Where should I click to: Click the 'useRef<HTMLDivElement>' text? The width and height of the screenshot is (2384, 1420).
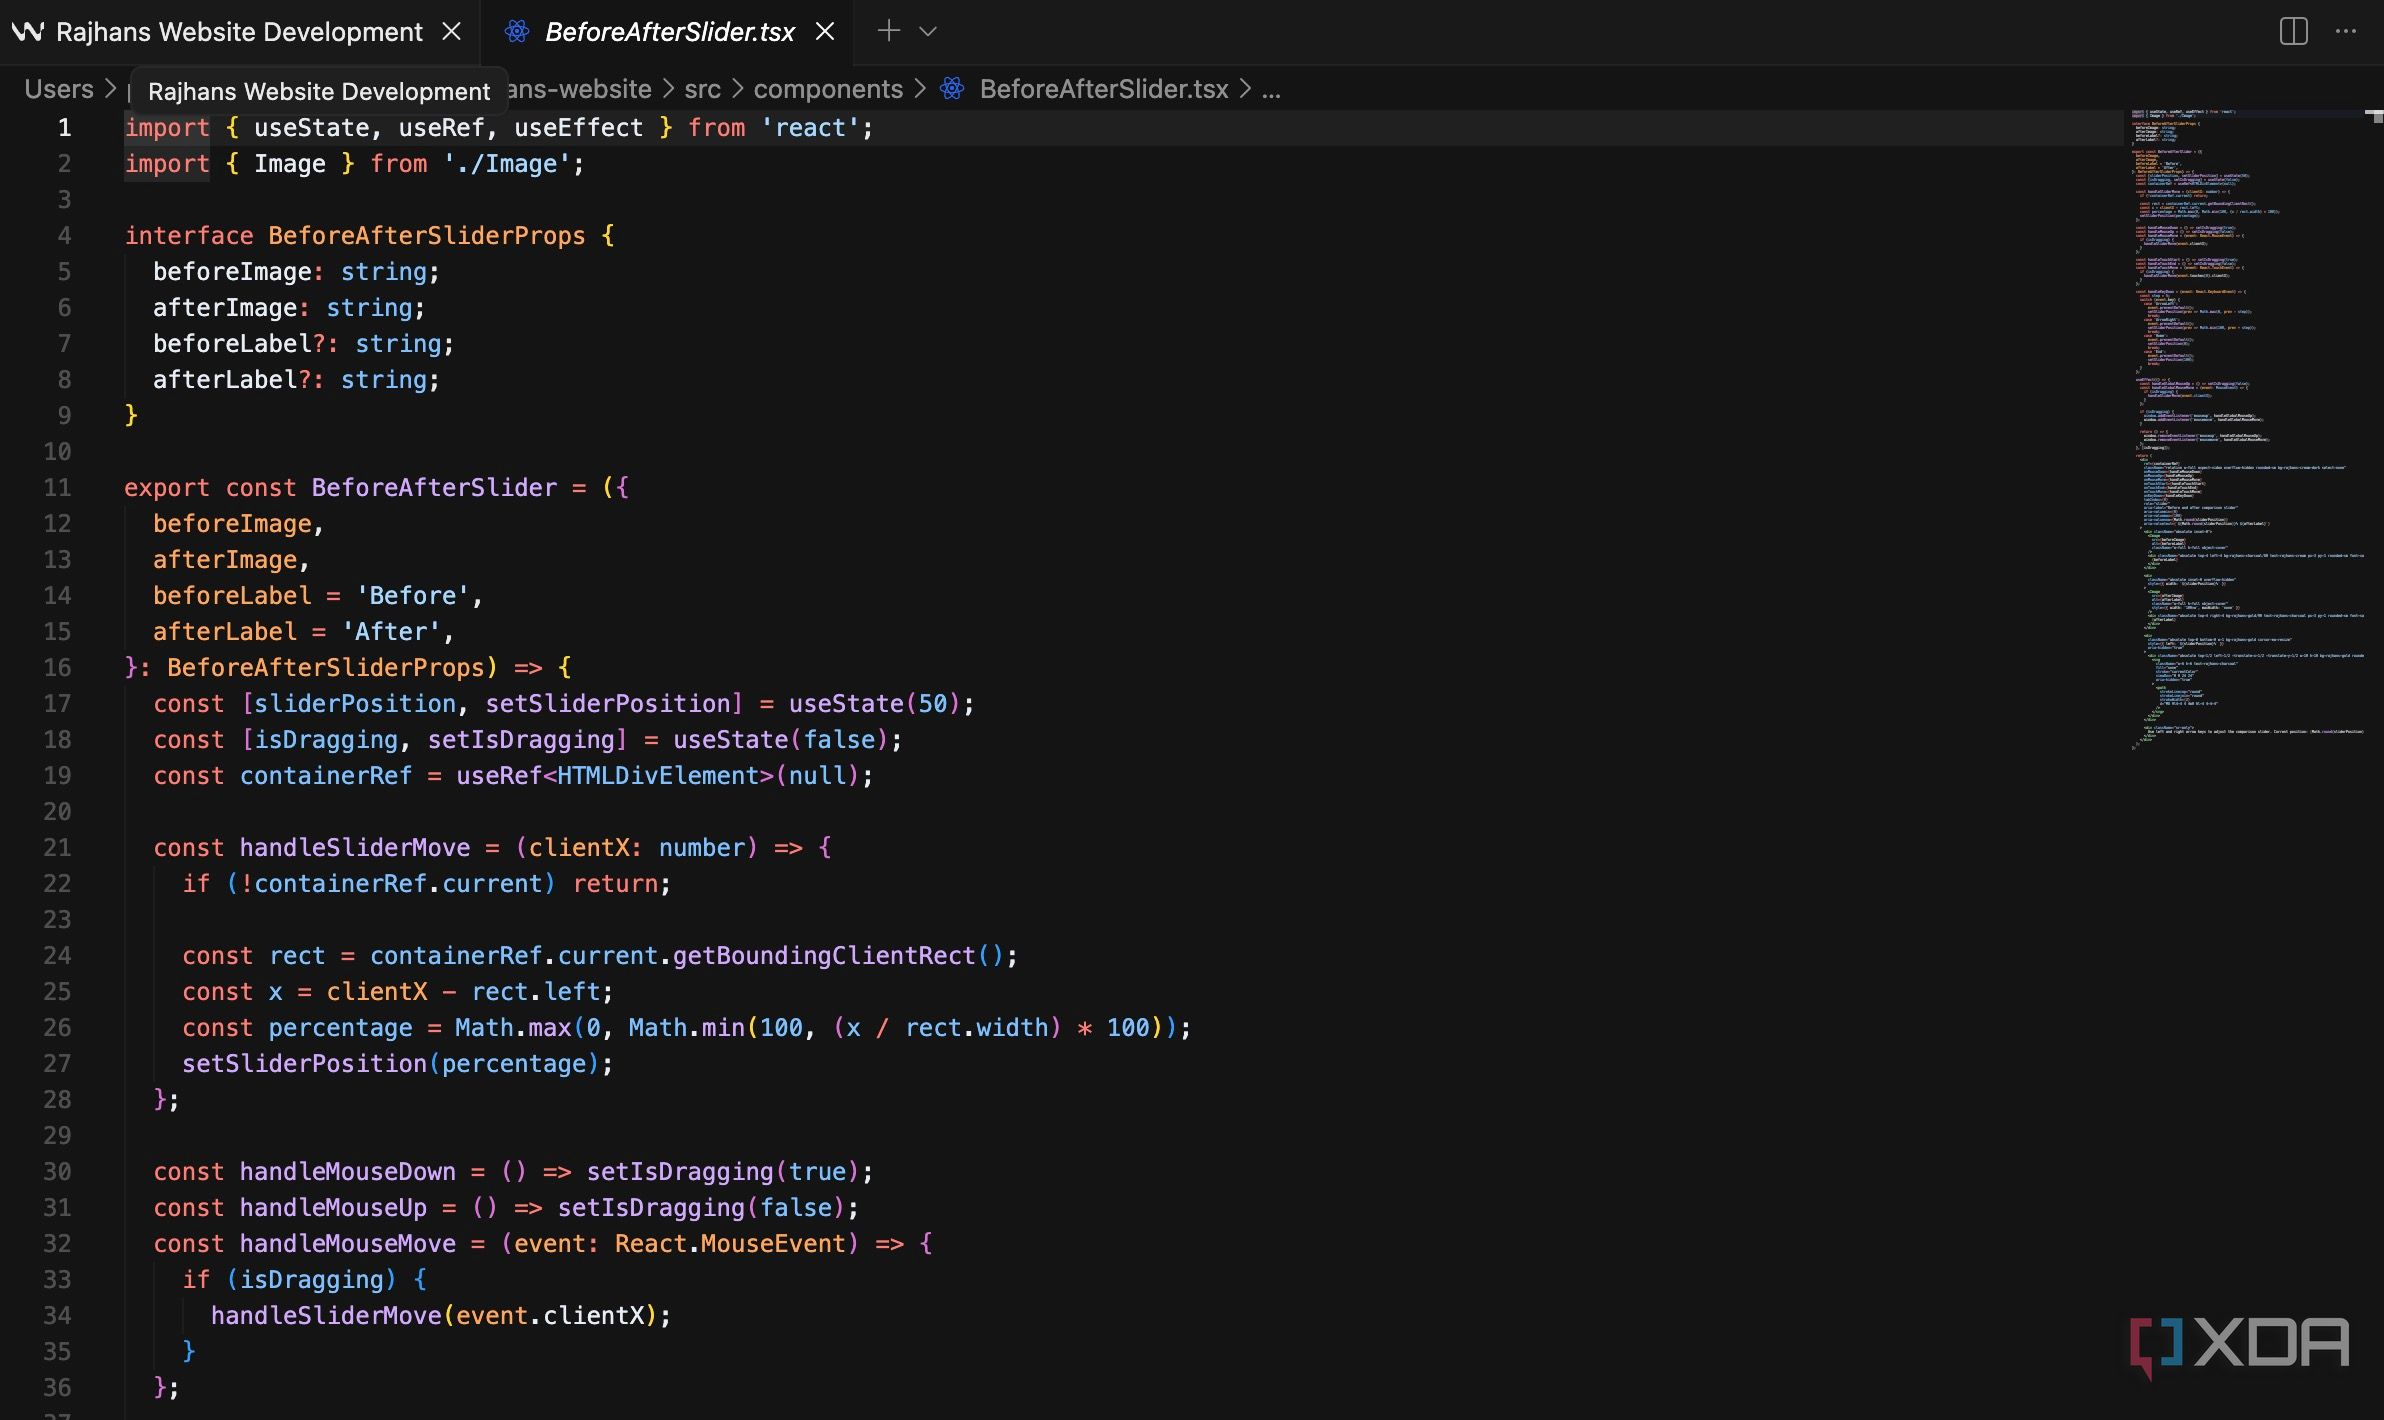(615, 775)
